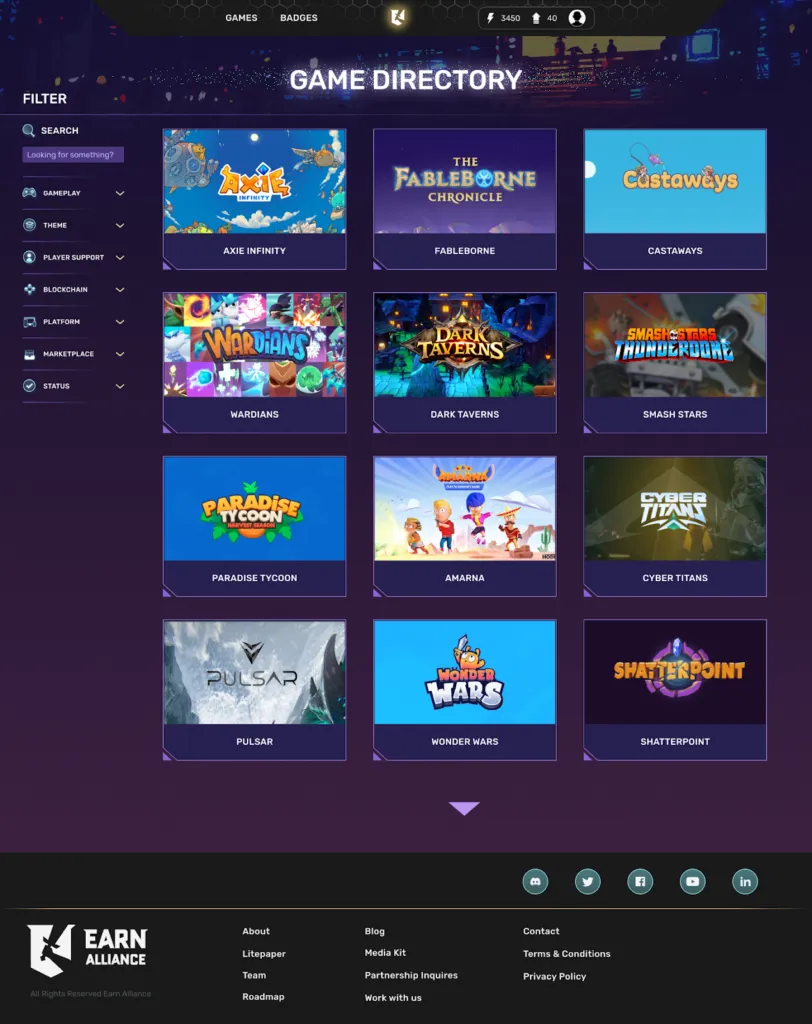Click the Work with us footer link
Image resolution: width=812 pixels, height=1024 pixels.
[393, 998]
